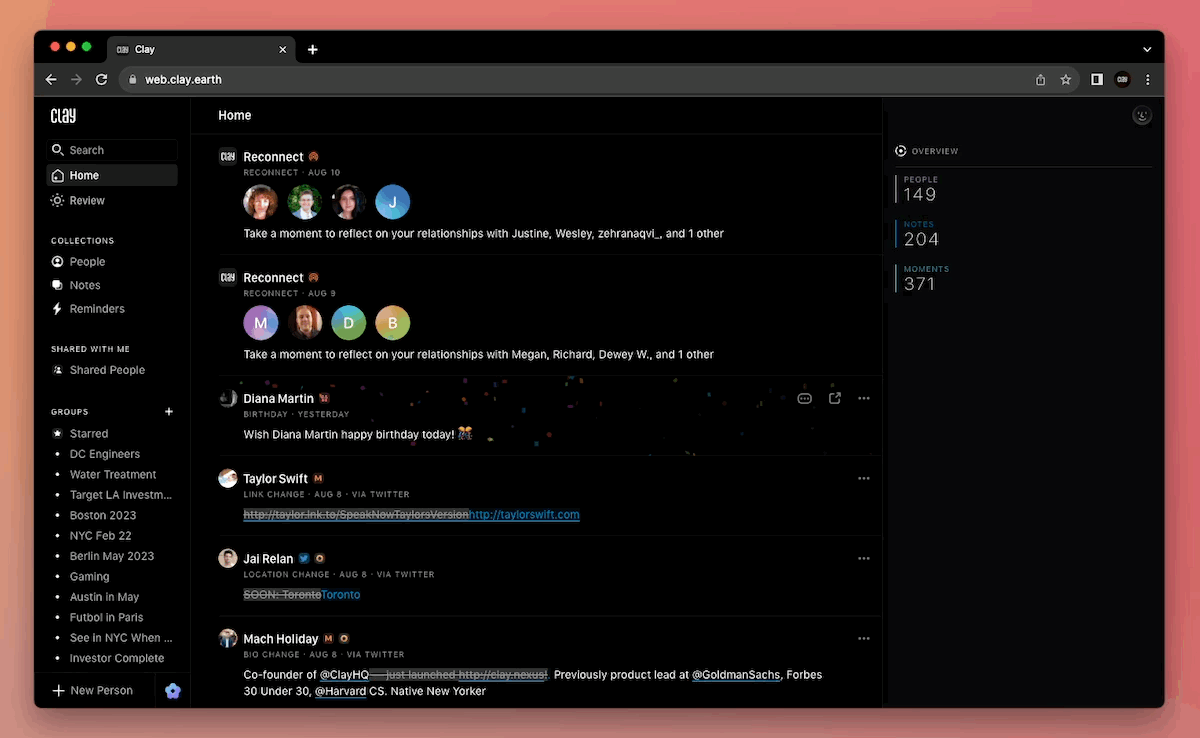Screen dimensions: 1200x738
Task: Go to Home in sidebar
Action: (x=112, y=175)
